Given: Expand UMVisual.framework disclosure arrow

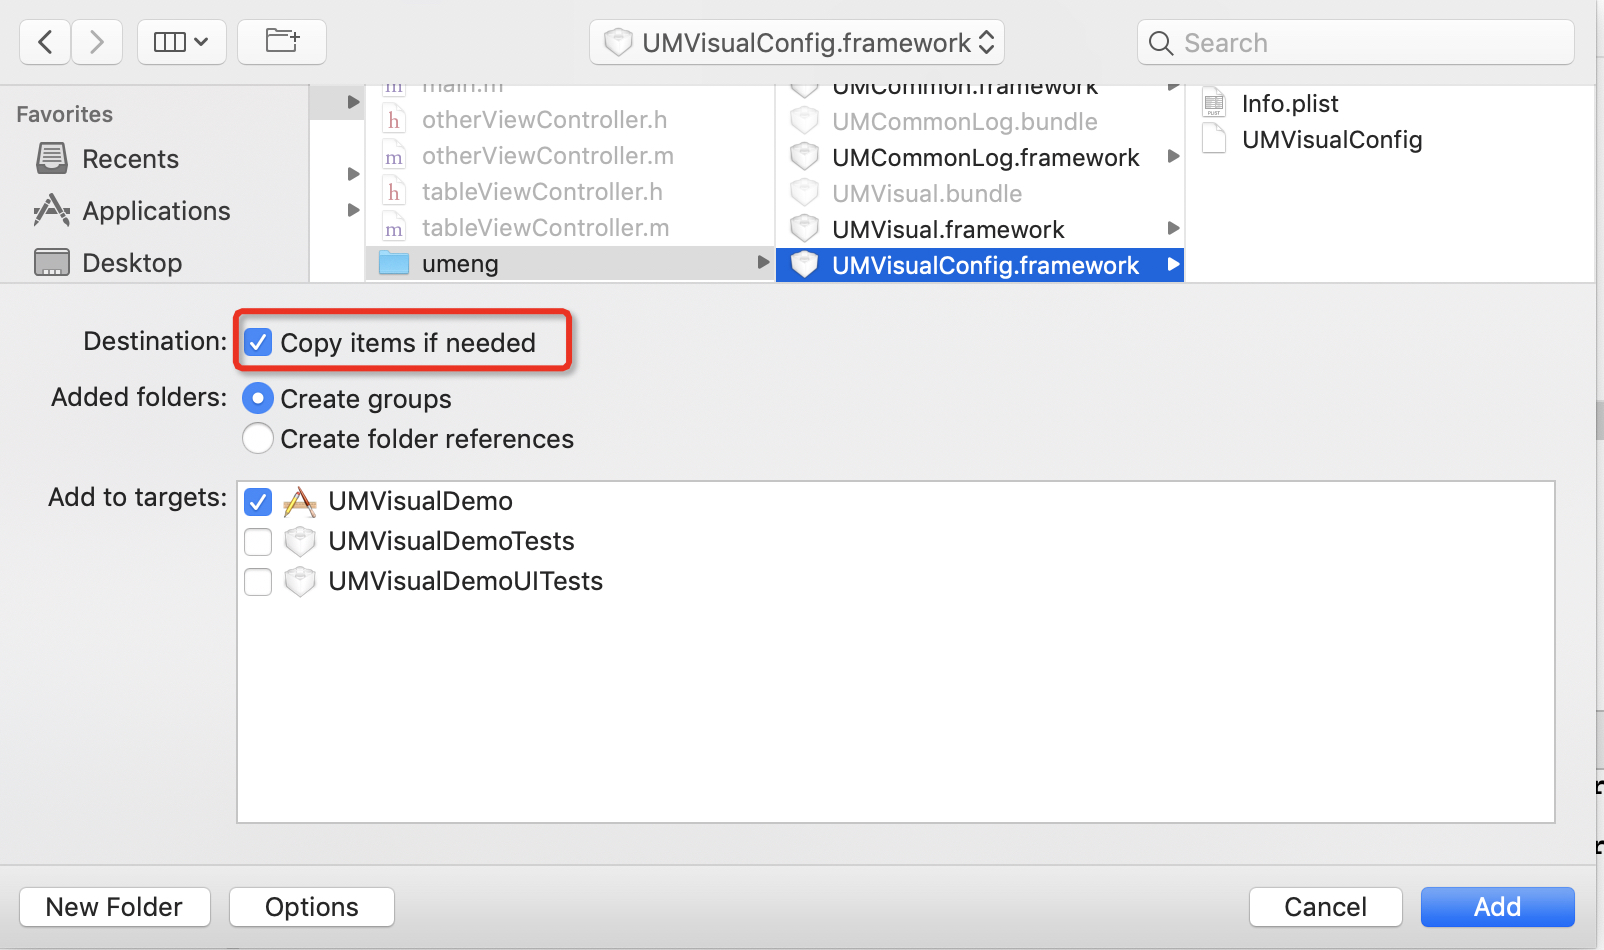Looking at the screenshot, I should point(1173,229).
